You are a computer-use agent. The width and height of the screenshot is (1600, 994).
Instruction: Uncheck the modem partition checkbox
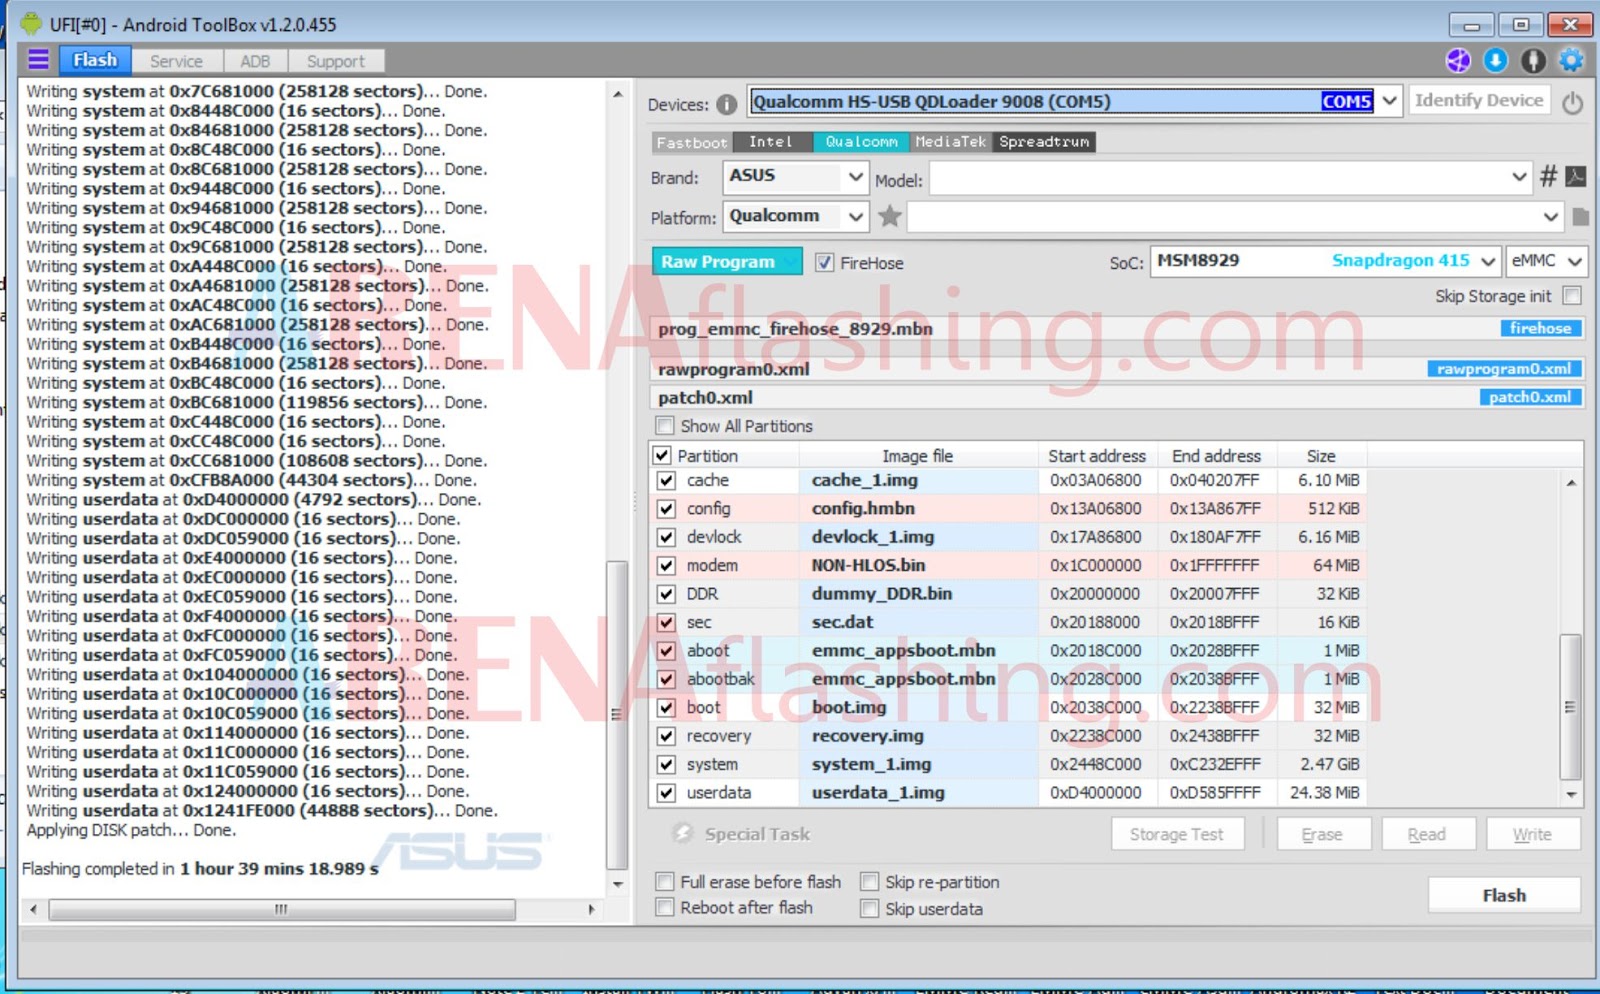666,566
